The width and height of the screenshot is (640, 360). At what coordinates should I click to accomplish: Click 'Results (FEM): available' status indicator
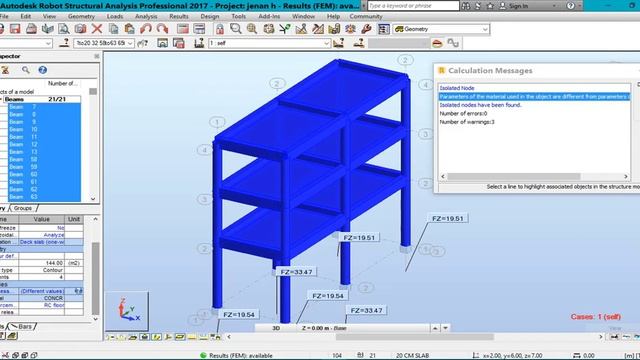click(x=236, y=356)
